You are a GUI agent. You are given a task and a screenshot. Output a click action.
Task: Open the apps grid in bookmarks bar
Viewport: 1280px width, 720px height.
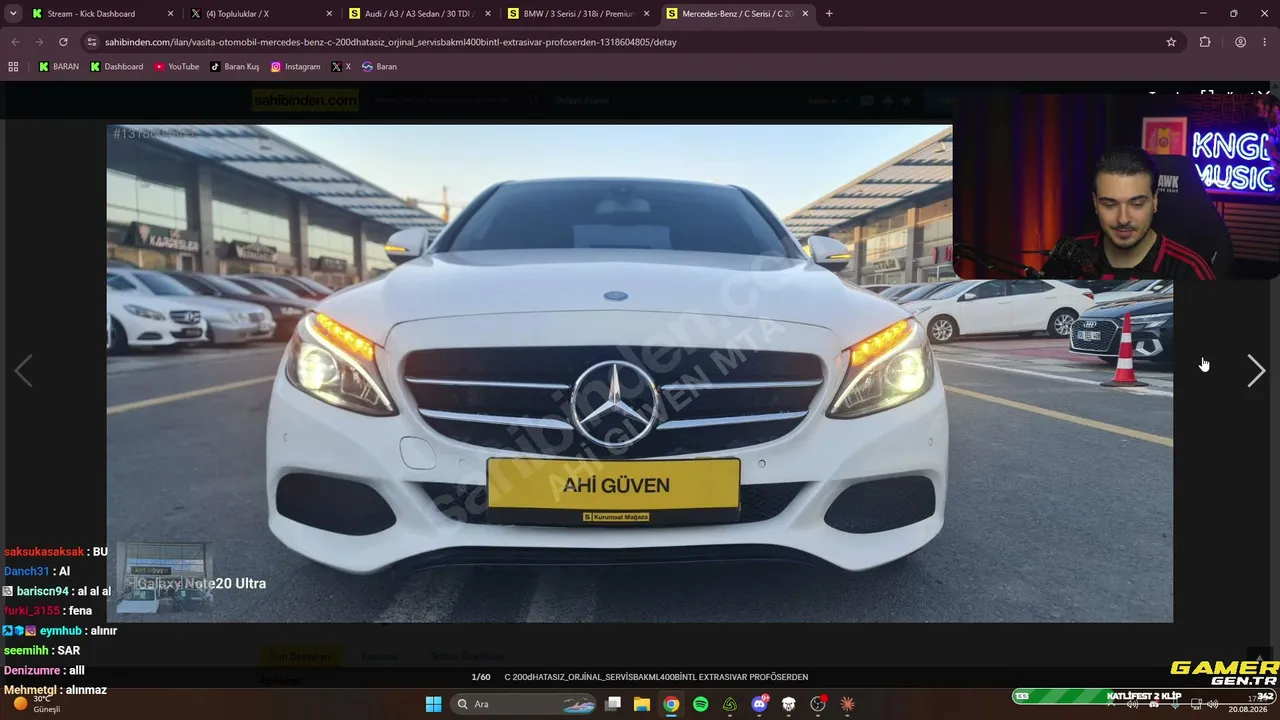[x=13, y=67]
